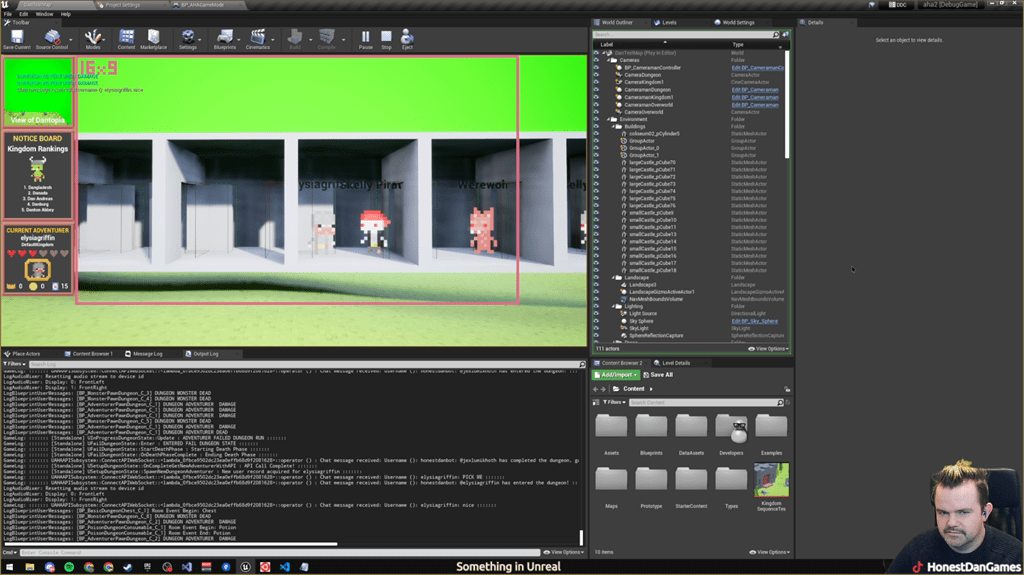Open File Explorer from the taskbar

tap(30, 567)
